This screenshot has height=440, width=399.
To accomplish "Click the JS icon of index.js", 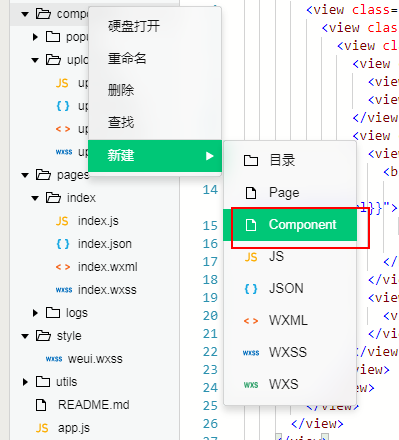I will 62,221.
